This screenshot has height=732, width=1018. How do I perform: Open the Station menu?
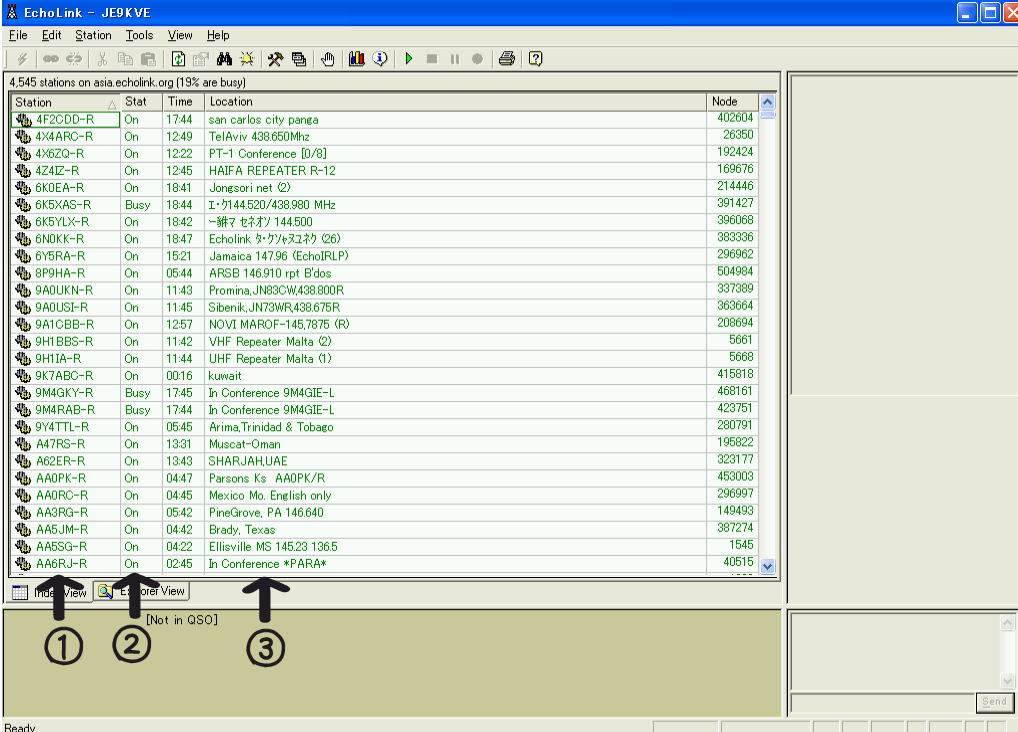click(x=93, y=35)
